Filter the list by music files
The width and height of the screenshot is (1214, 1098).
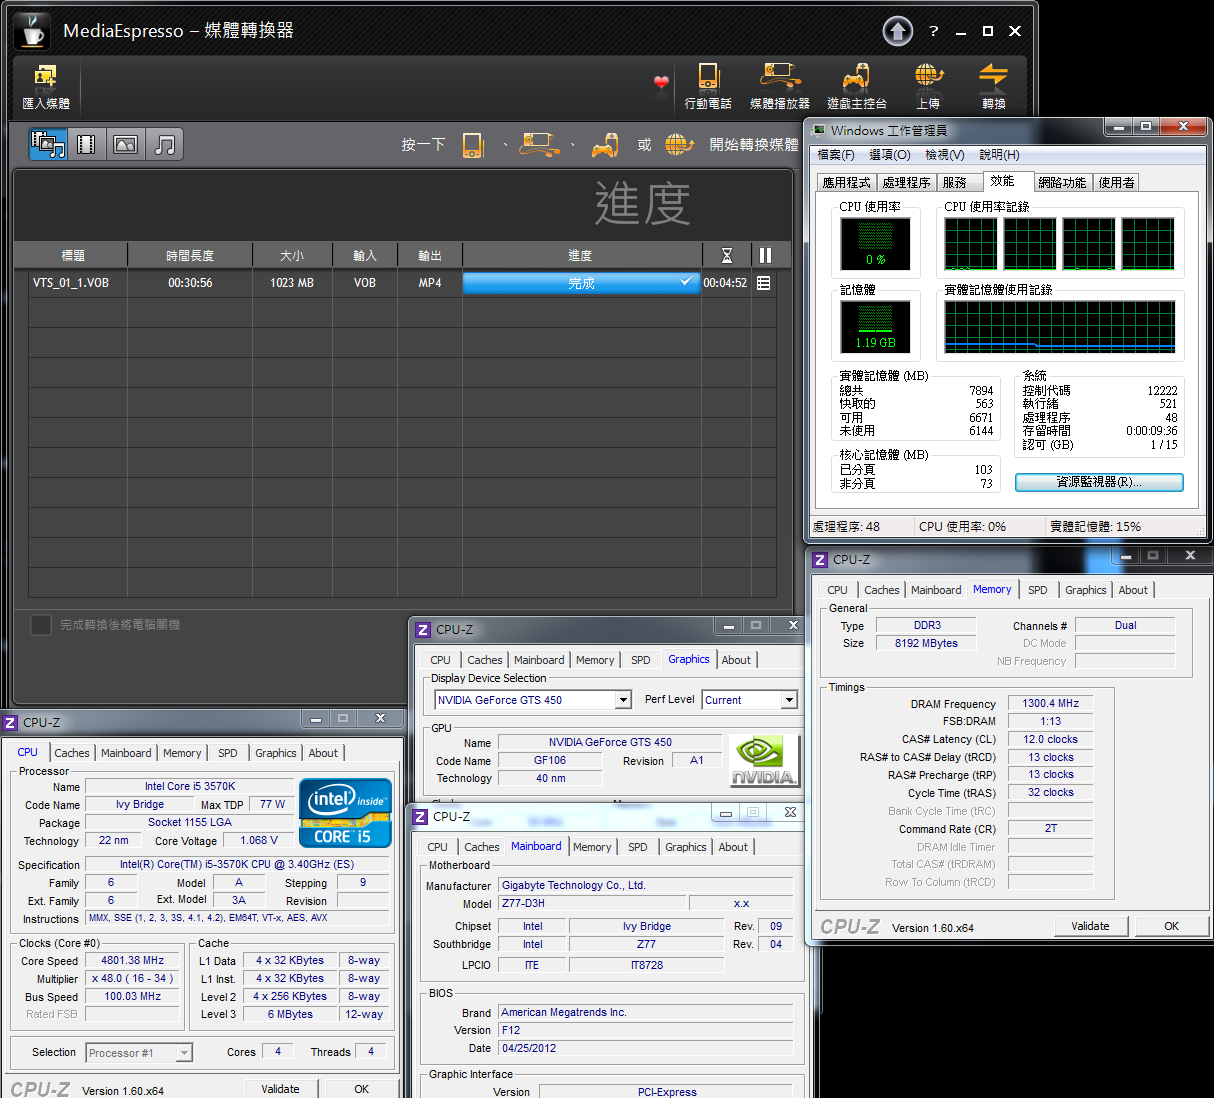pos(165,145)
